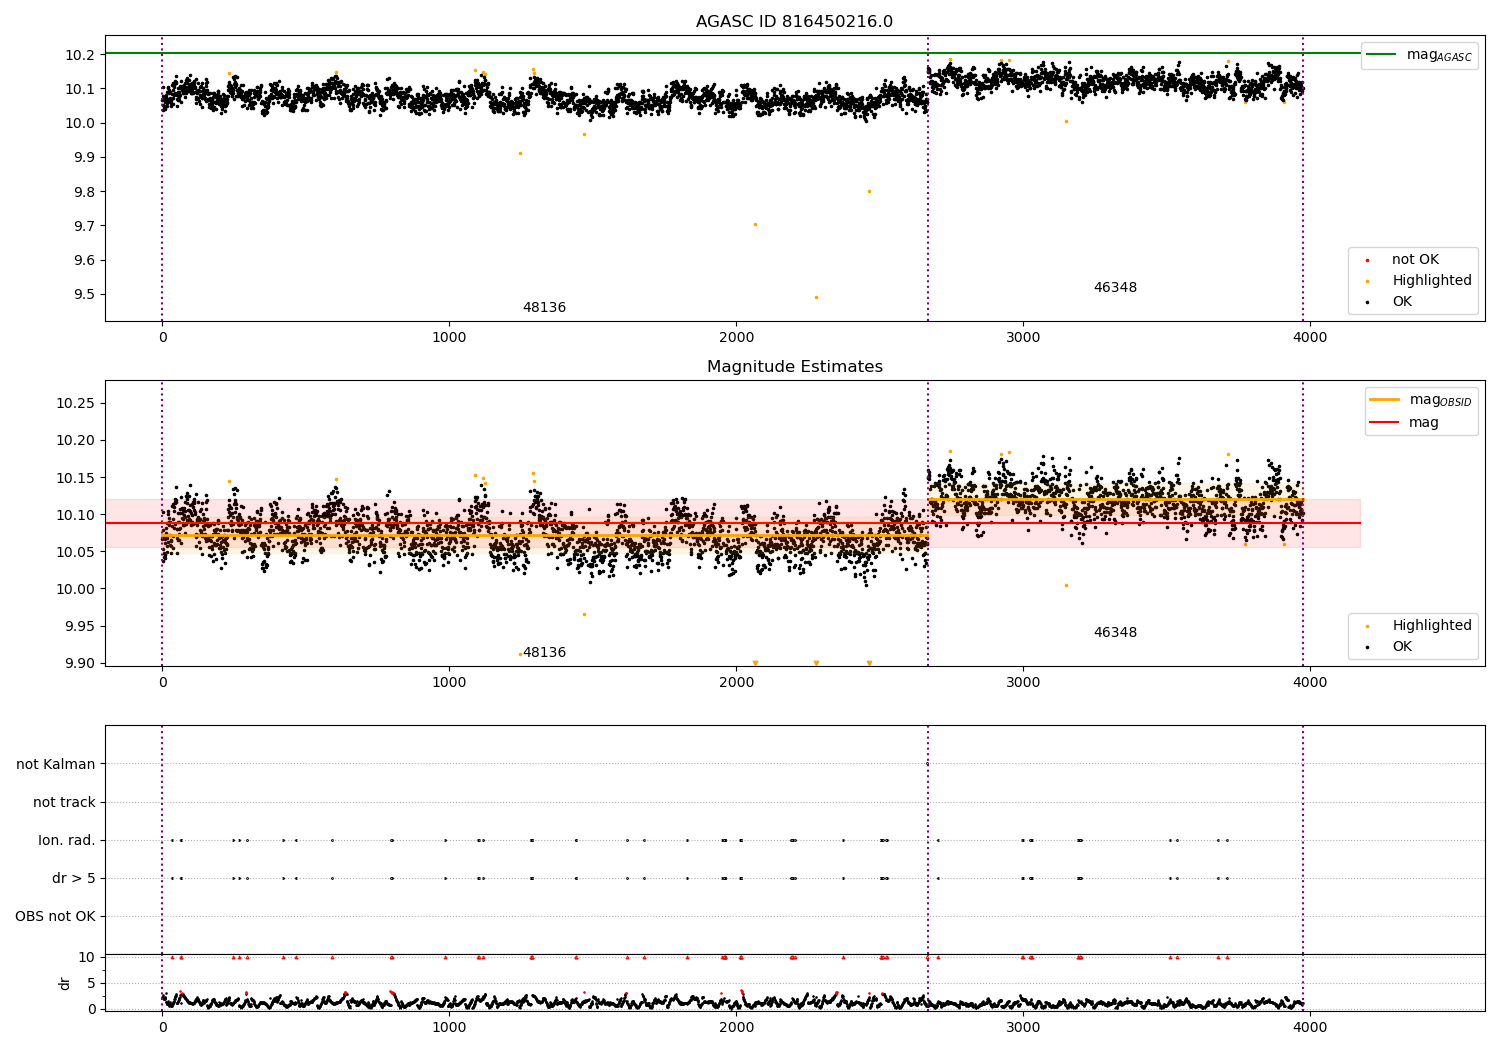
Task: Click the '5' tick on the dr axis
Action: click(x=92, y=983)
